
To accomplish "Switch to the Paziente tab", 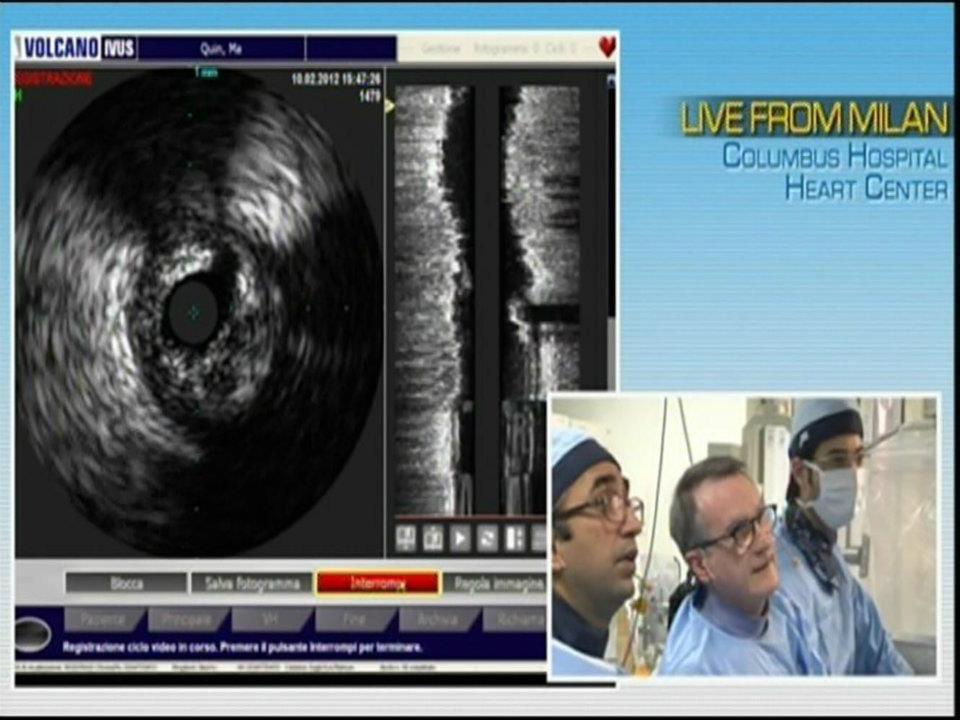I will [103, 620].
